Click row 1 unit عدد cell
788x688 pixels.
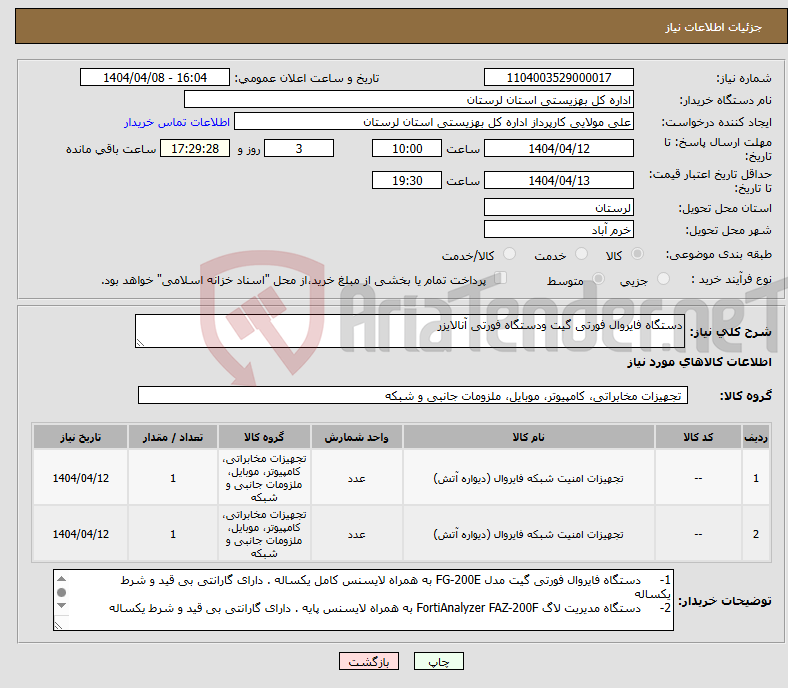point(356,478)
